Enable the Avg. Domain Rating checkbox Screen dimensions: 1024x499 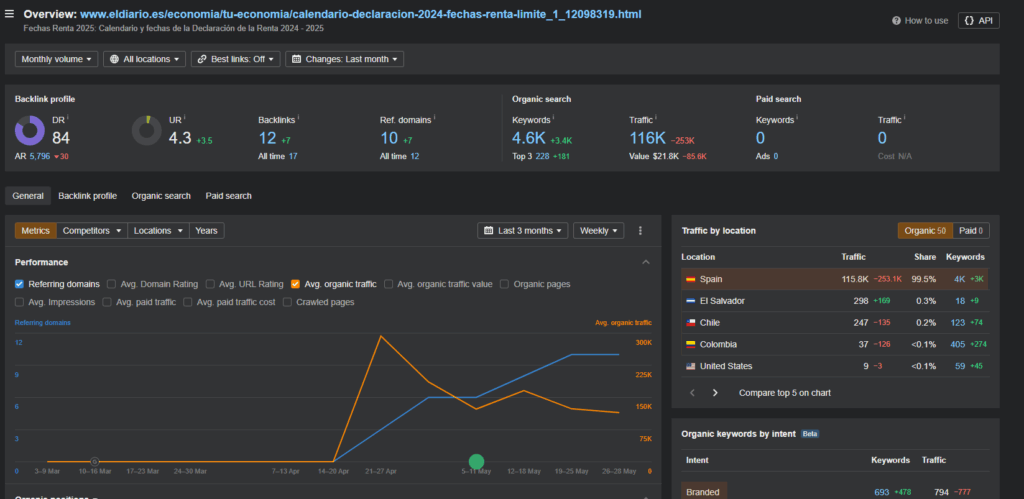coord(111,284)
